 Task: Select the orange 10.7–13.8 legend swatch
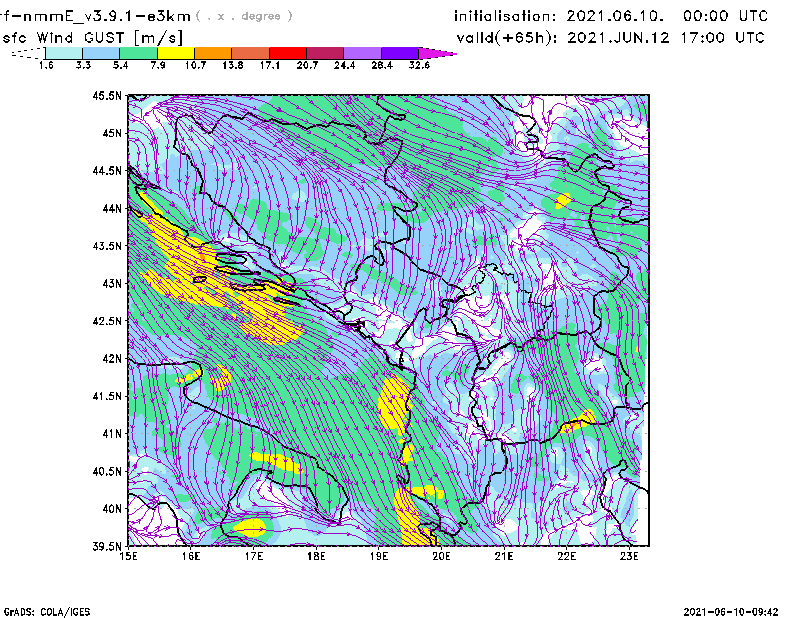[213, 53]
